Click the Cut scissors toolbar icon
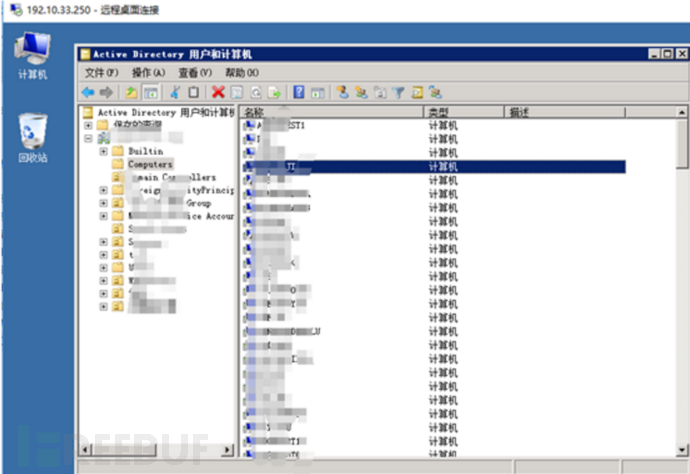The image size is (690, 474). point(175,92)
